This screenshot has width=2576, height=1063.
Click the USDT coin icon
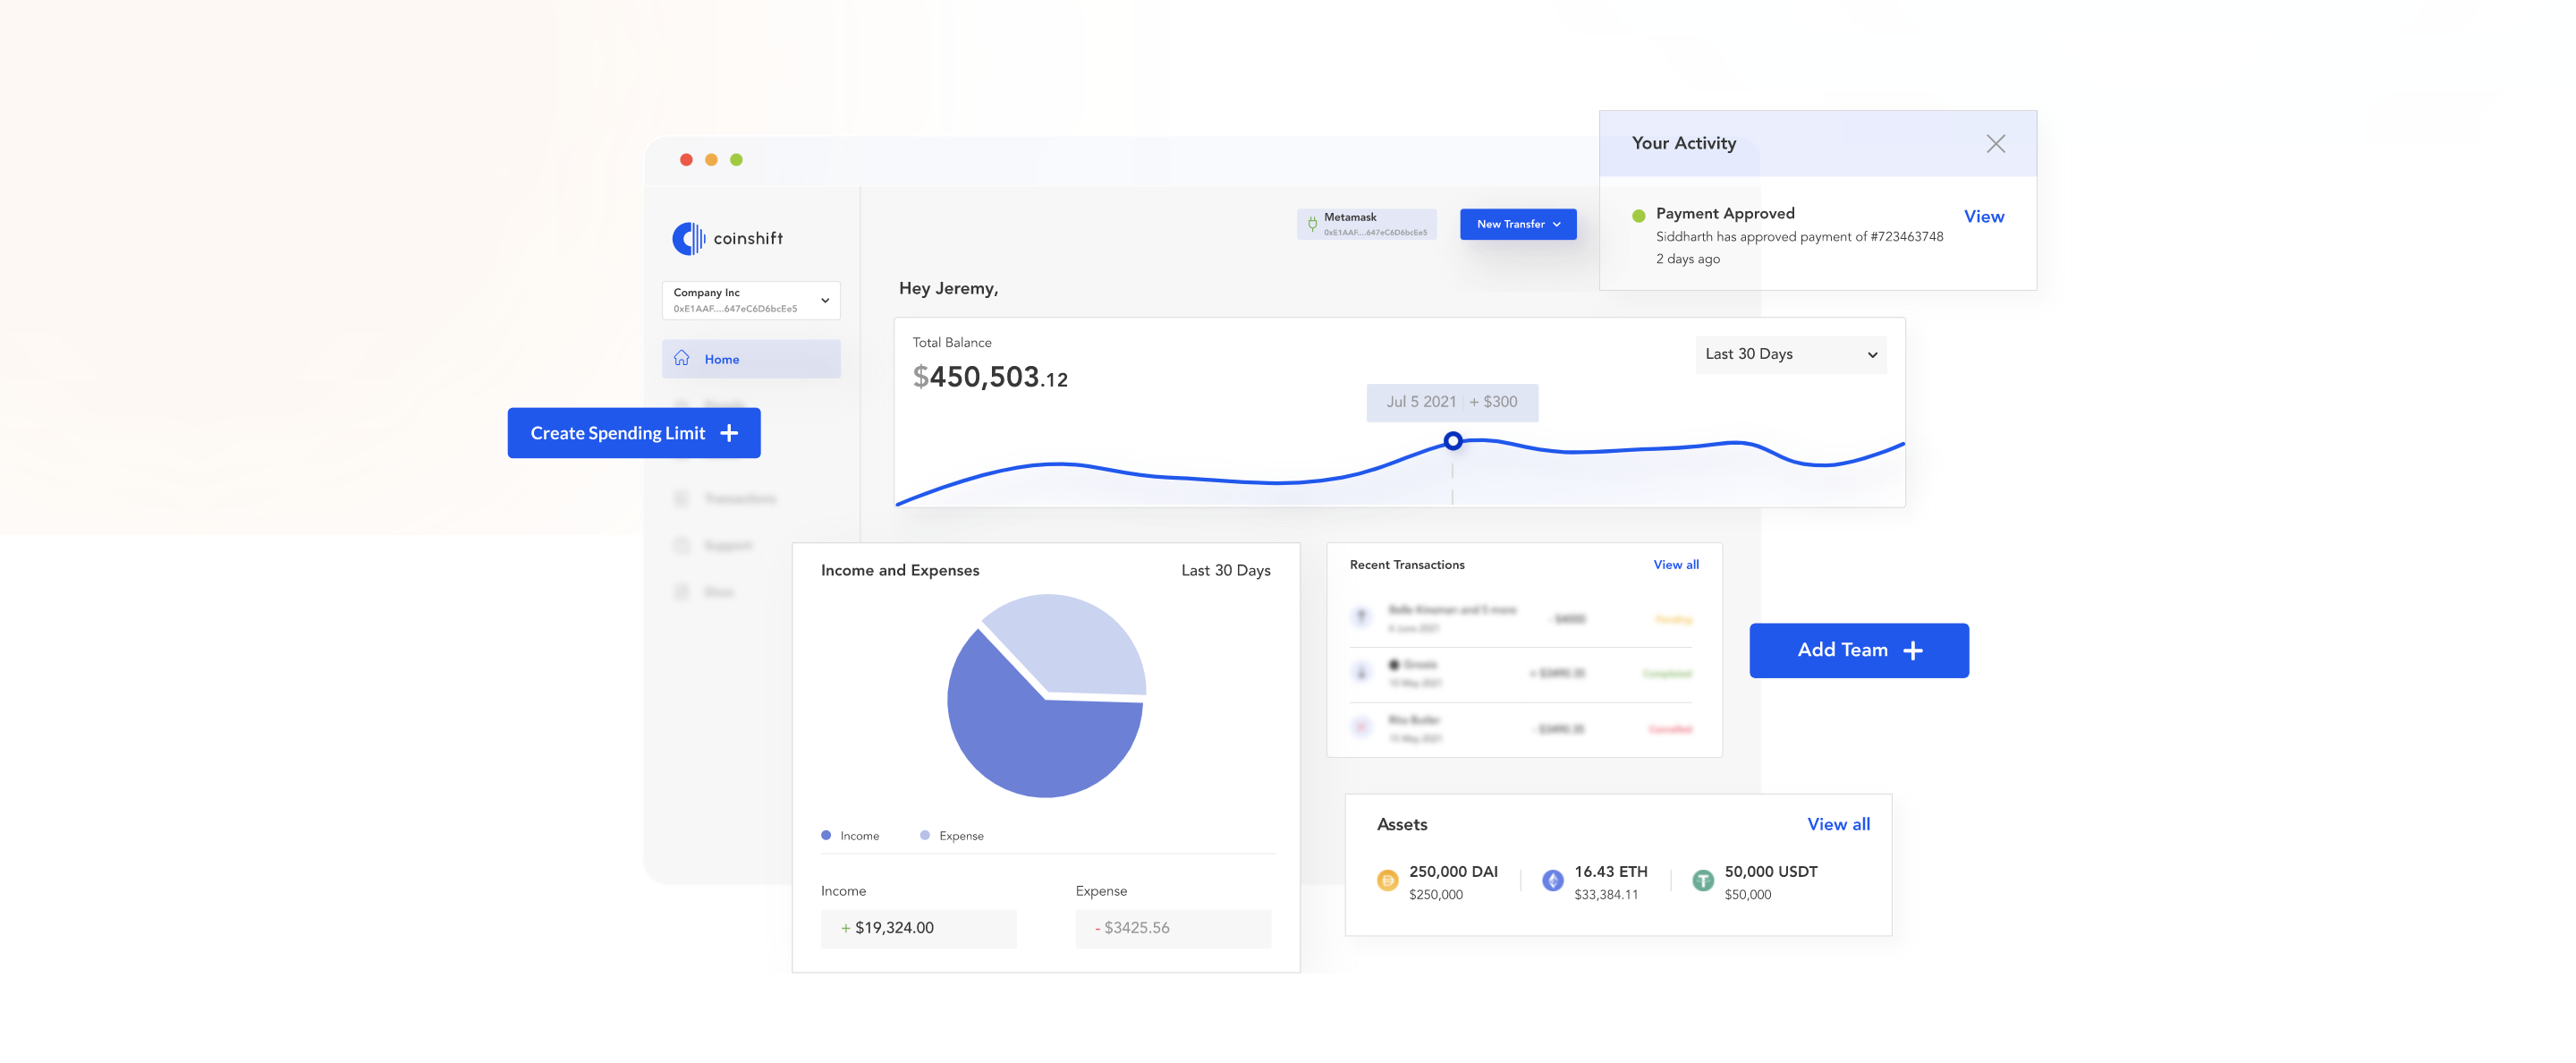coord(1702,881)
